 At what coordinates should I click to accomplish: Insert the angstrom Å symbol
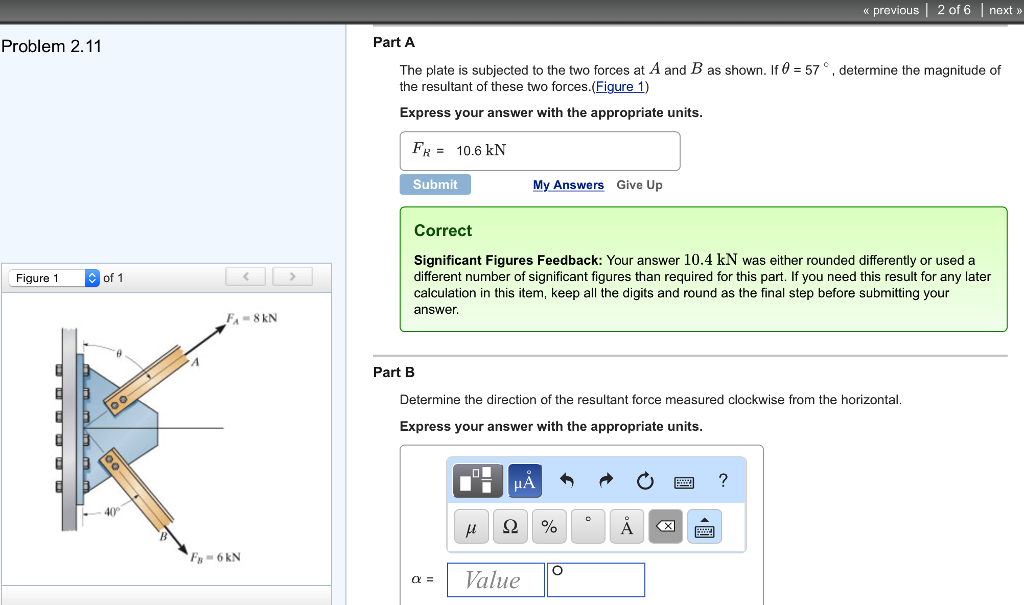coord(627,527)
